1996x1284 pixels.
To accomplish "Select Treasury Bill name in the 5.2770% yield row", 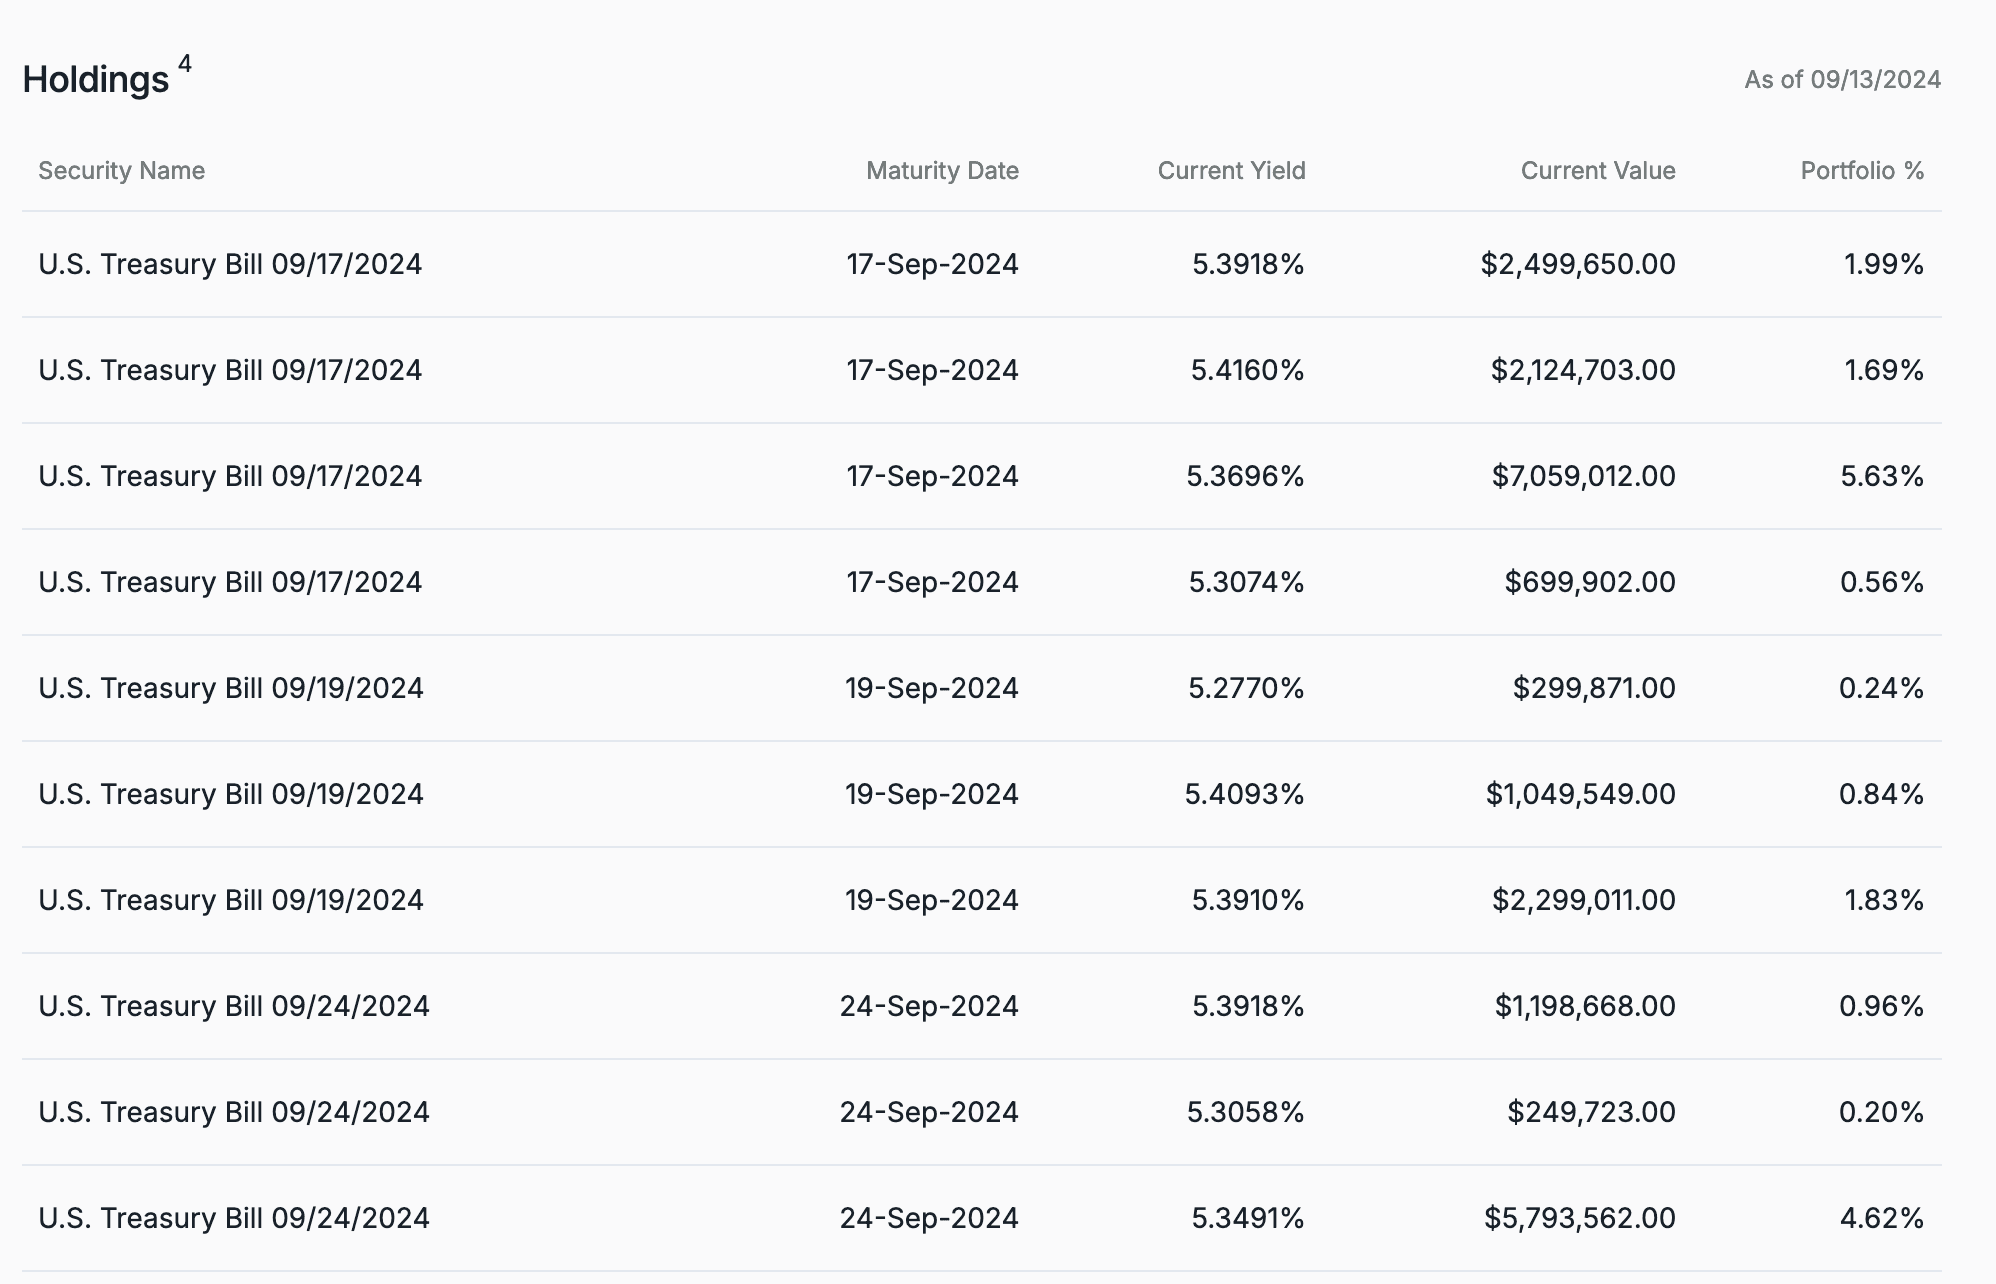I will pyautogui.click(x=231, y=688).
